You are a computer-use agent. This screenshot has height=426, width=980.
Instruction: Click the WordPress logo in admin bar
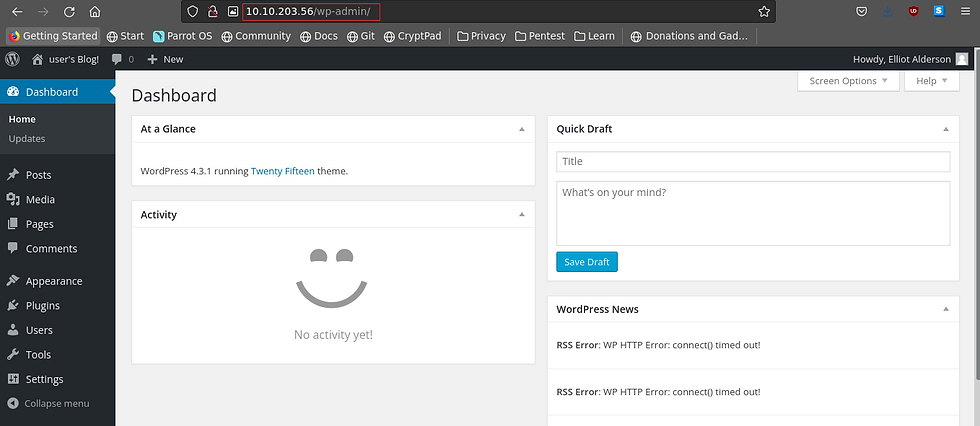point(12,59)
